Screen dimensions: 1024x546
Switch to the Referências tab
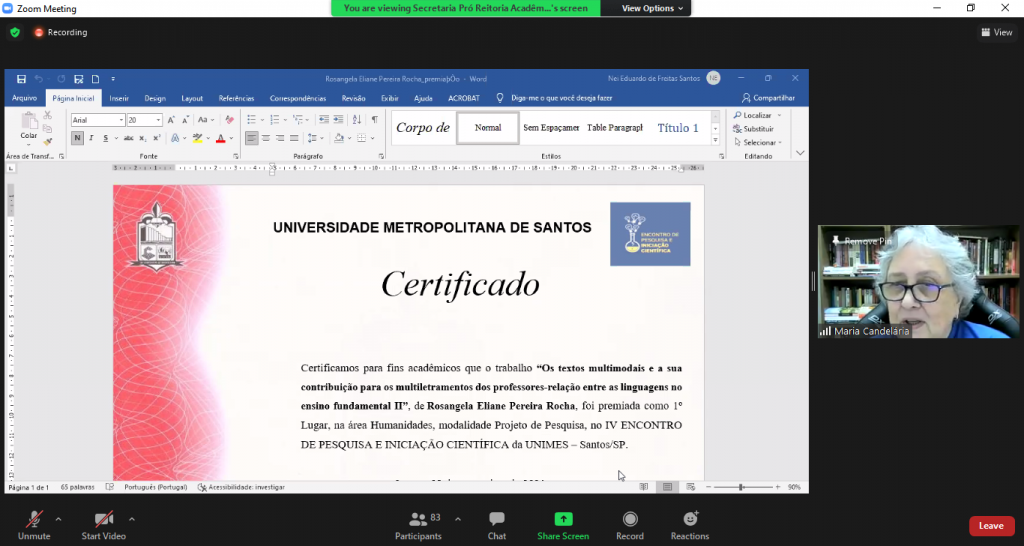[236, 99]
